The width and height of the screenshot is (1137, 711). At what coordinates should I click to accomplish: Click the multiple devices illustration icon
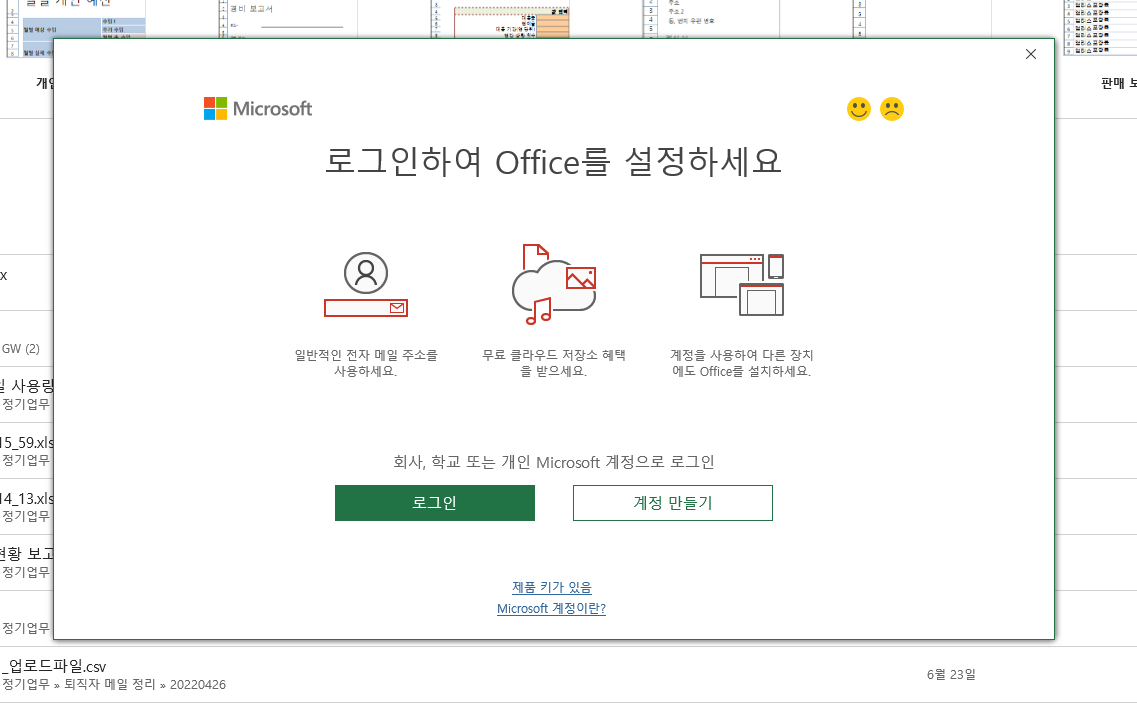(x=742, y=284)
